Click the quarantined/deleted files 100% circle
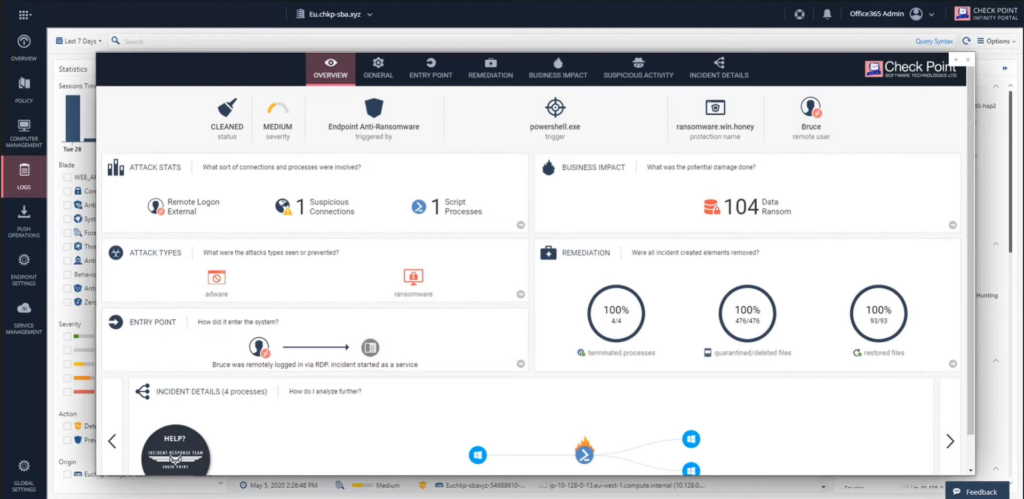Screen dimensions: 1024x499 747,314
